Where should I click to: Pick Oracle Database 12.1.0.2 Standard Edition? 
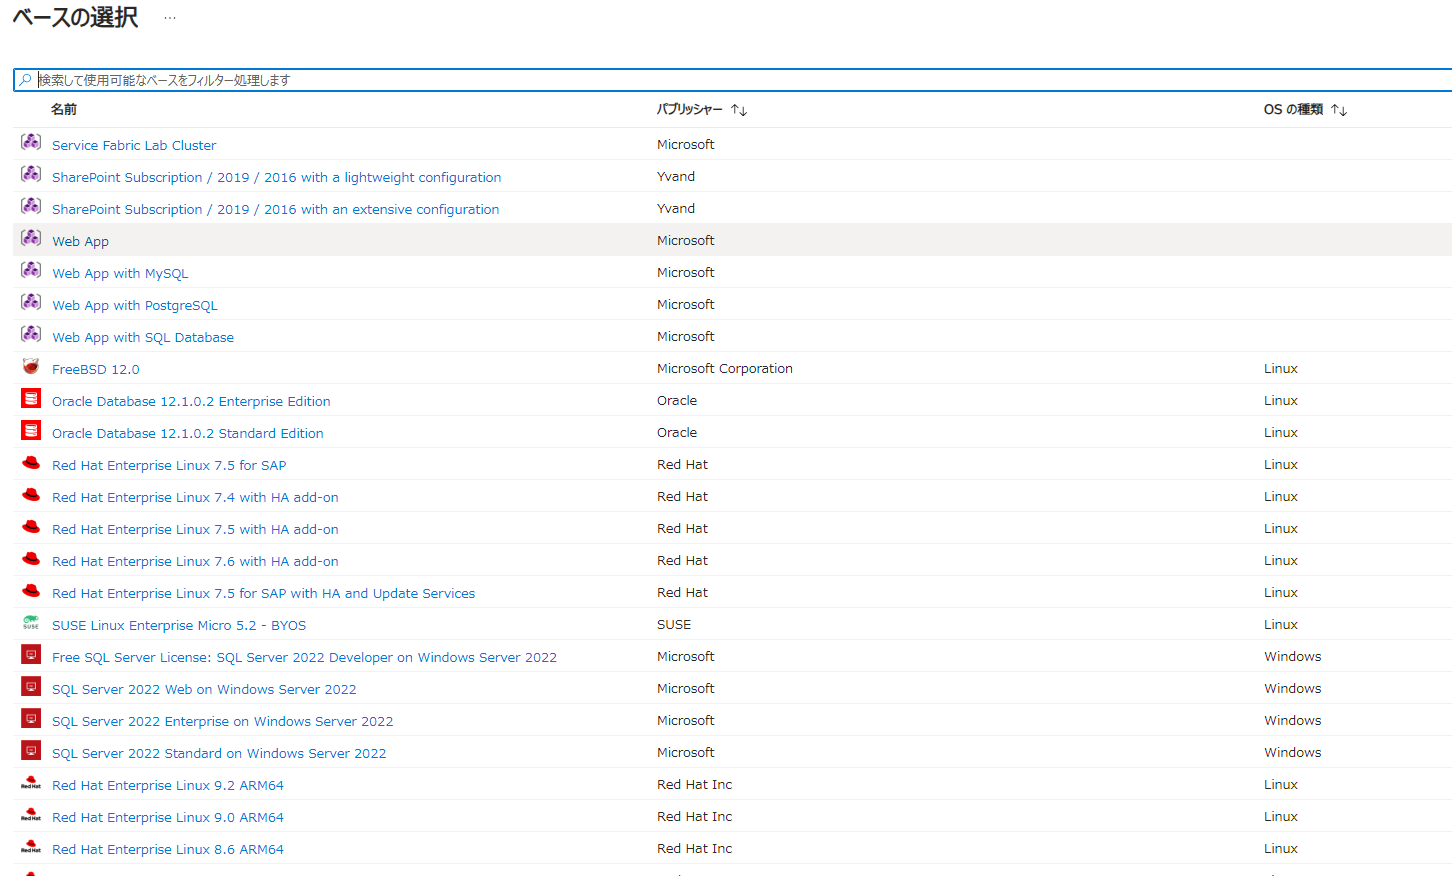[187, 433]
